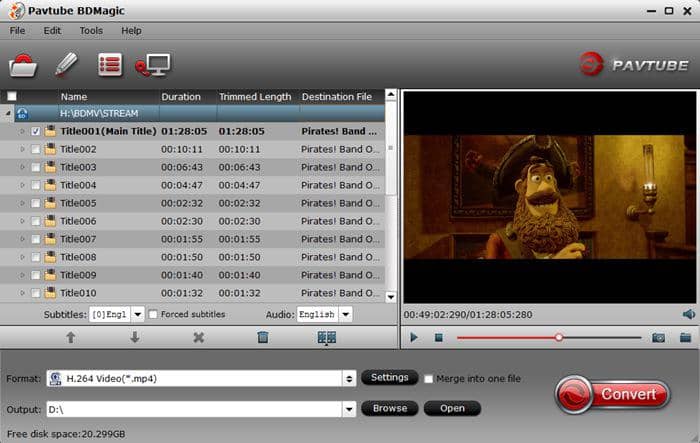700x443 pixels.
Task: Open the Subtitles dropdown arrow
Action: (x=138, y=314)
